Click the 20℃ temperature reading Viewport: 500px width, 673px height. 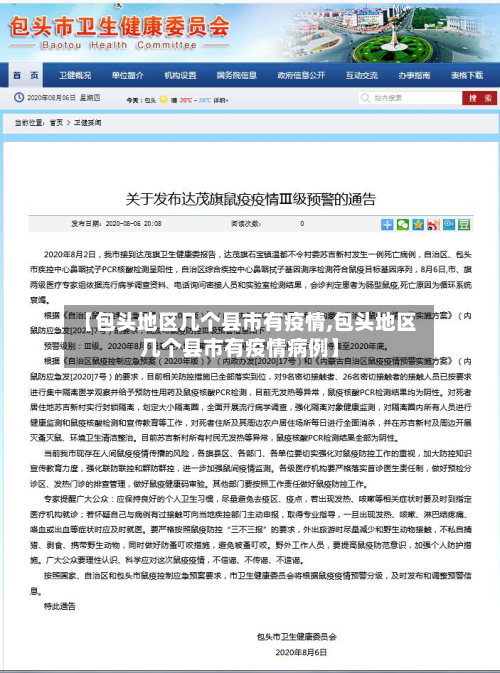(185, 100)
